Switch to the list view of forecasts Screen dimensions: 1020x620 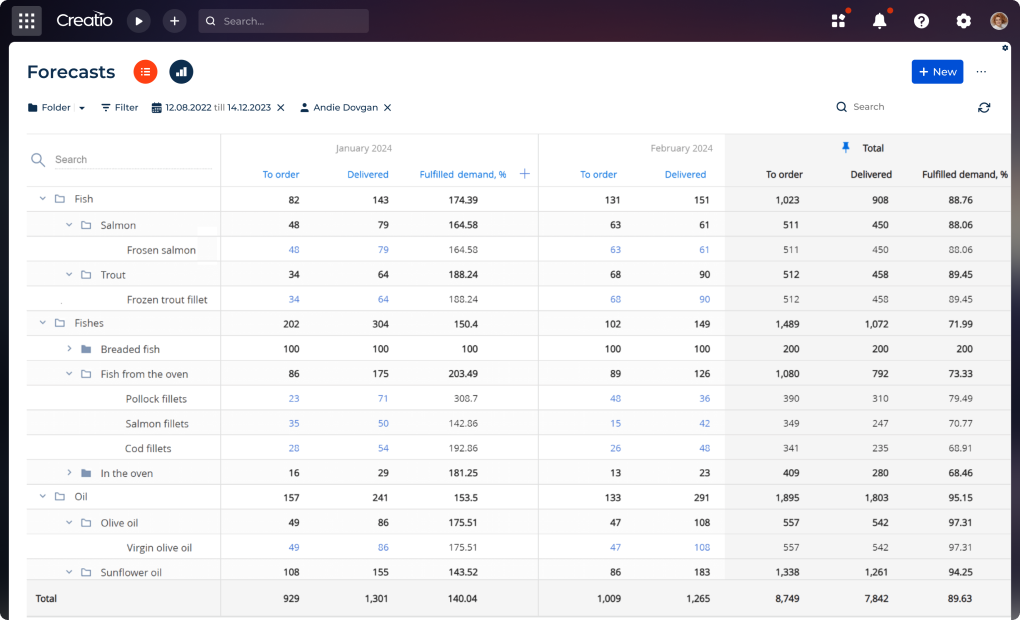[146, 72]
